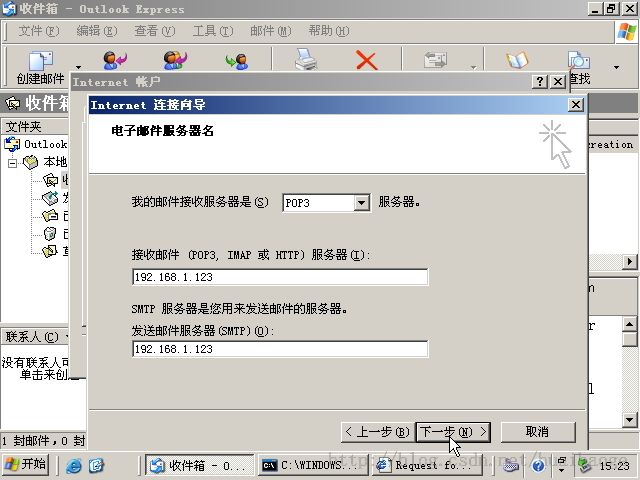Select the Outbox folder icon in tree
This screenshot has width=640, height=480.
tap(50, 198)
